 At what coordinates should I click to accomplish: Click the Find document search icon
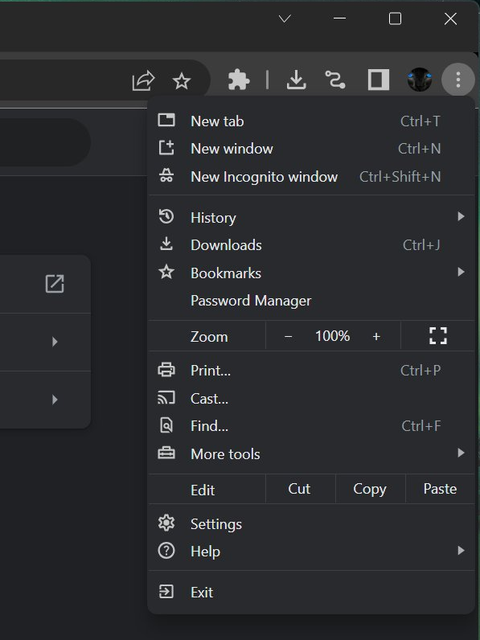[166, 425]
